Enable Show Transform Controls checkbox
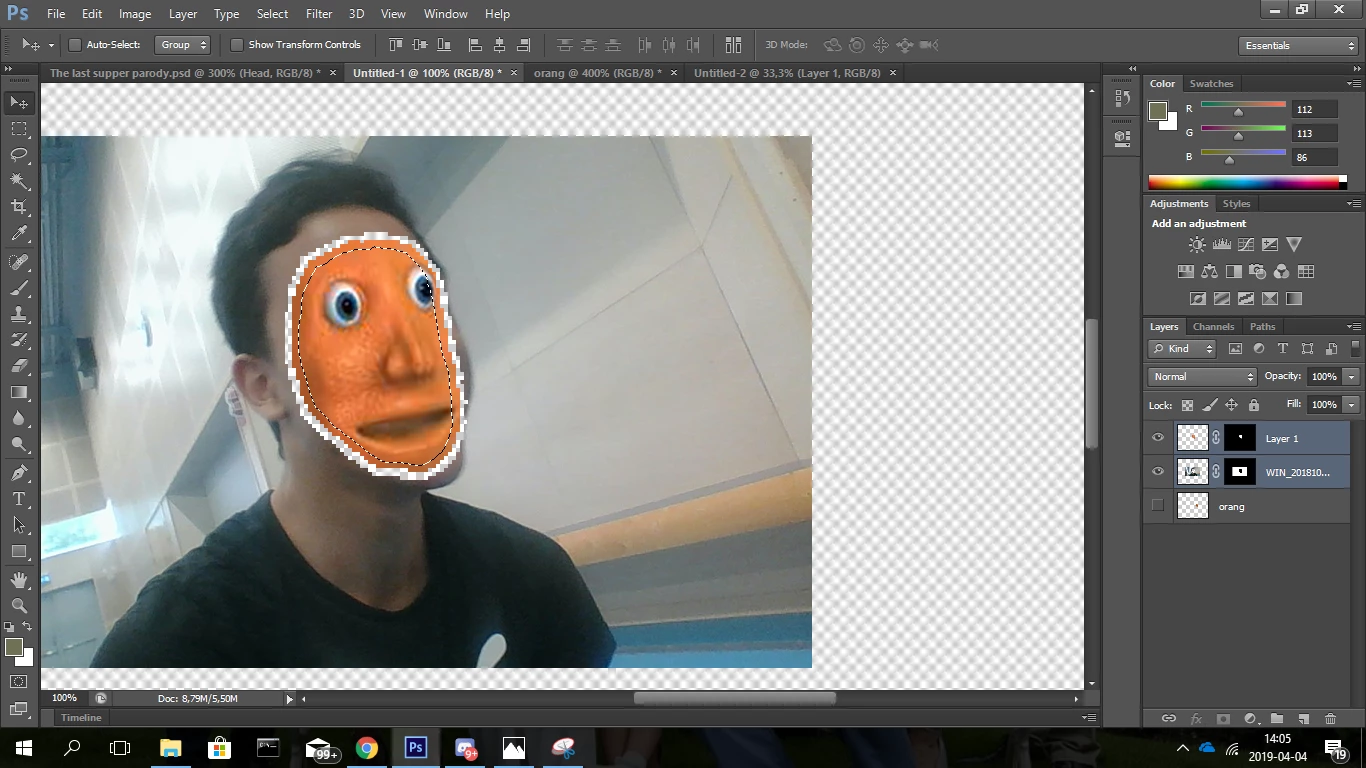 237,45
